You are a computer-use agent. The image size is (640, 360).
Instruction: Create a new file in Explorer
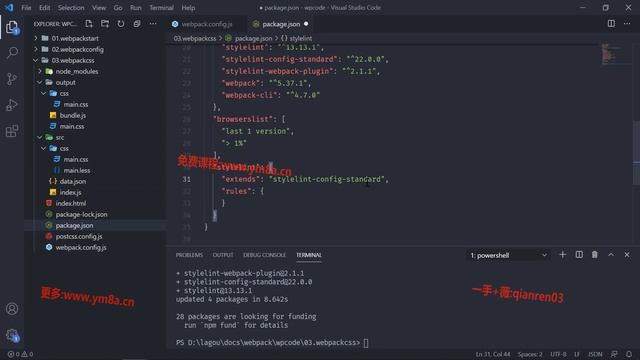pos(89,24)
